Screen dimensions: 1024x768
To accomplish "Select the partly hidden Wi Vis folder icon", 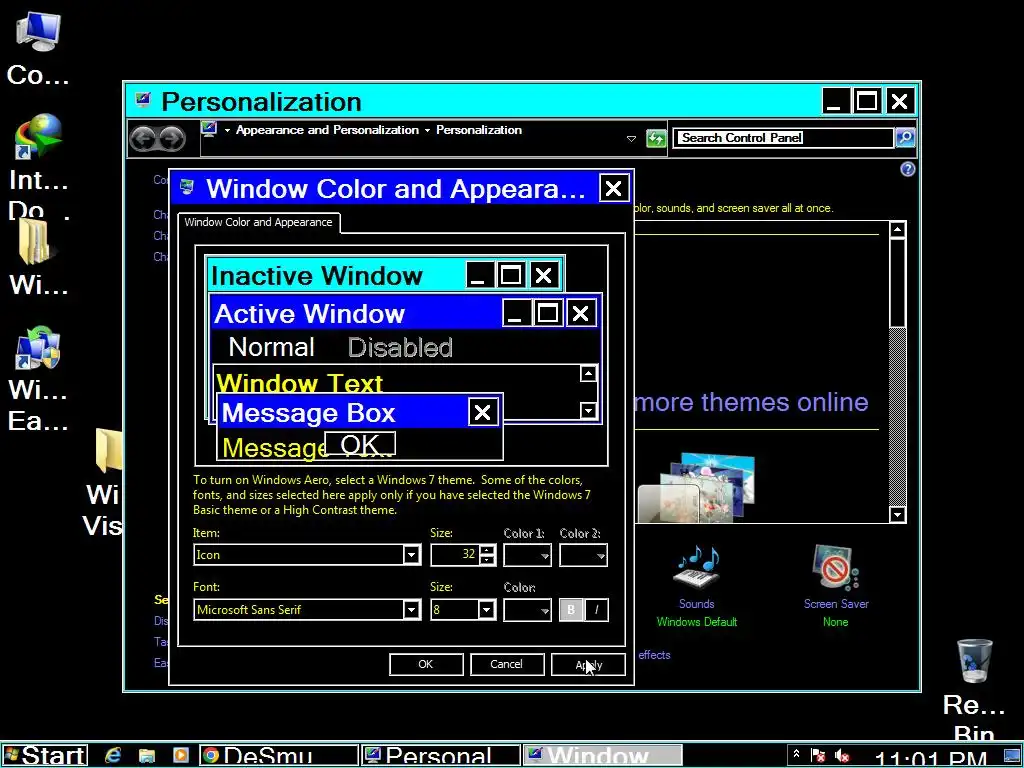I will coord(108,451).
